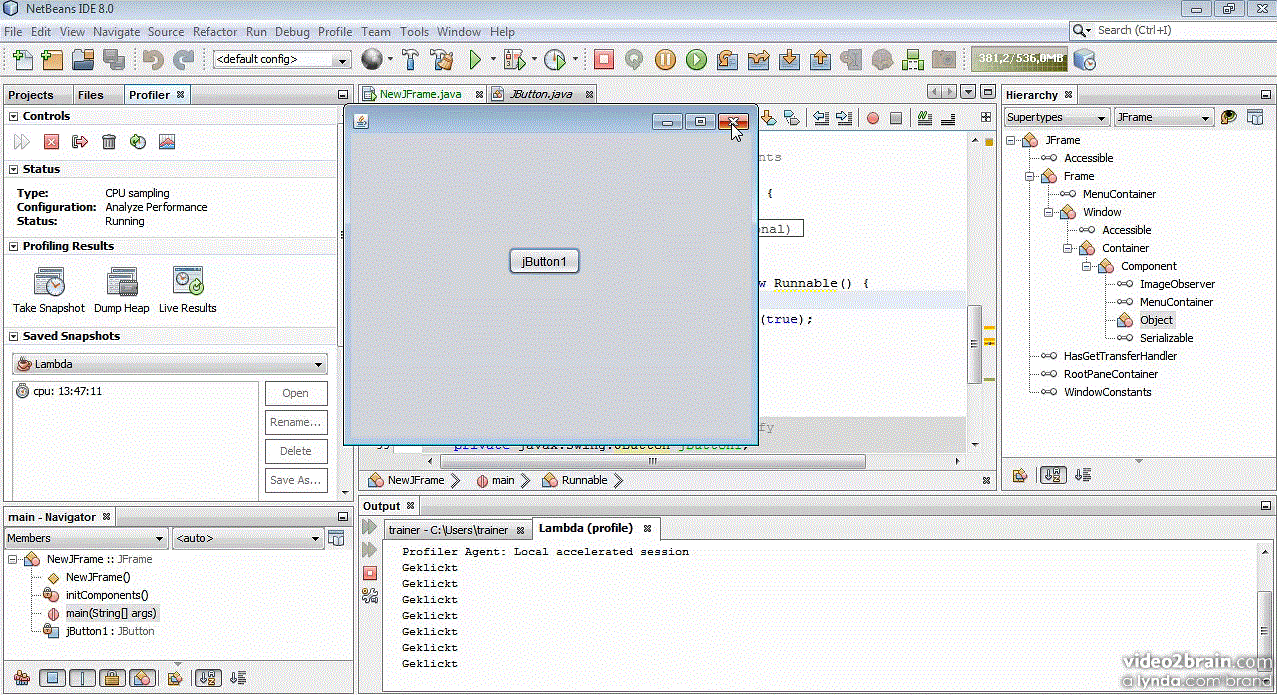Click the Save As button
Image resolution: width=1277 pixels, height=695 pixels.
pos(295,480)
